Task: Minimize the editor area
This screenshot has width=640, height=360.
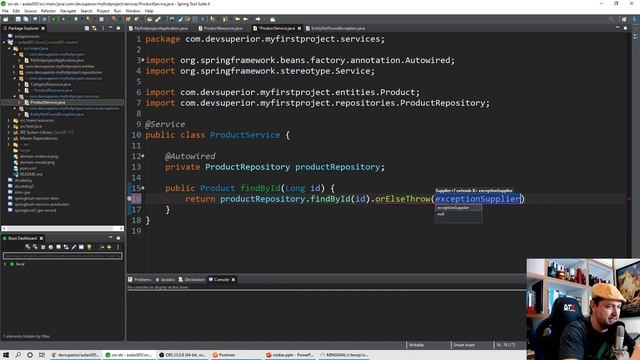Action: [618, 28]
